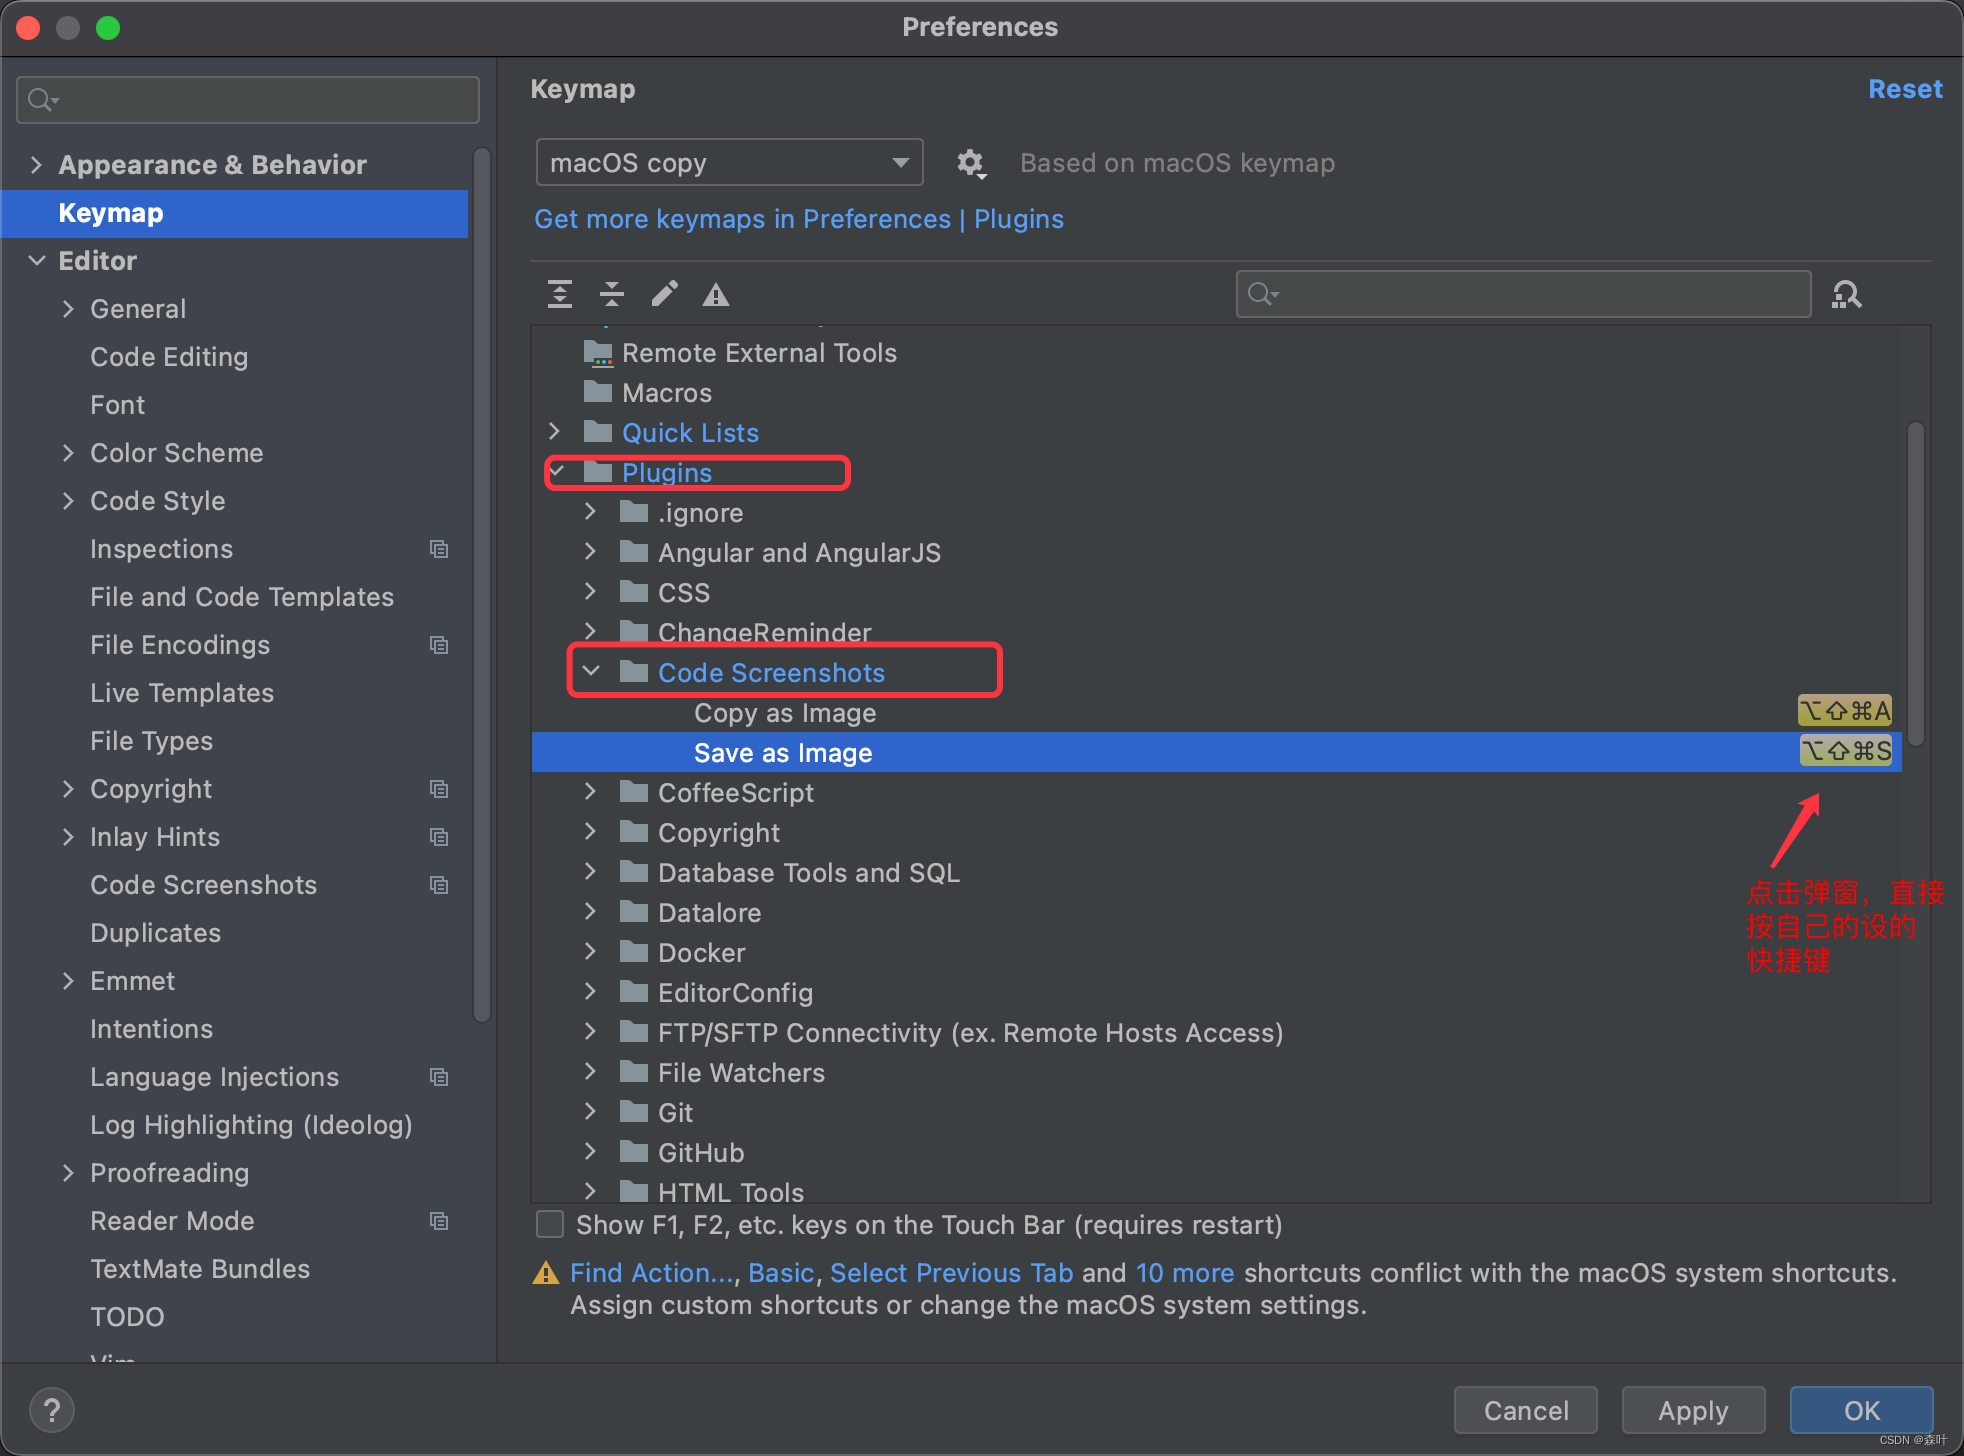Screen dimensions: 1964x1456
Task: Click the Collapse All toolbar icon
Action: tap(612, 294)
